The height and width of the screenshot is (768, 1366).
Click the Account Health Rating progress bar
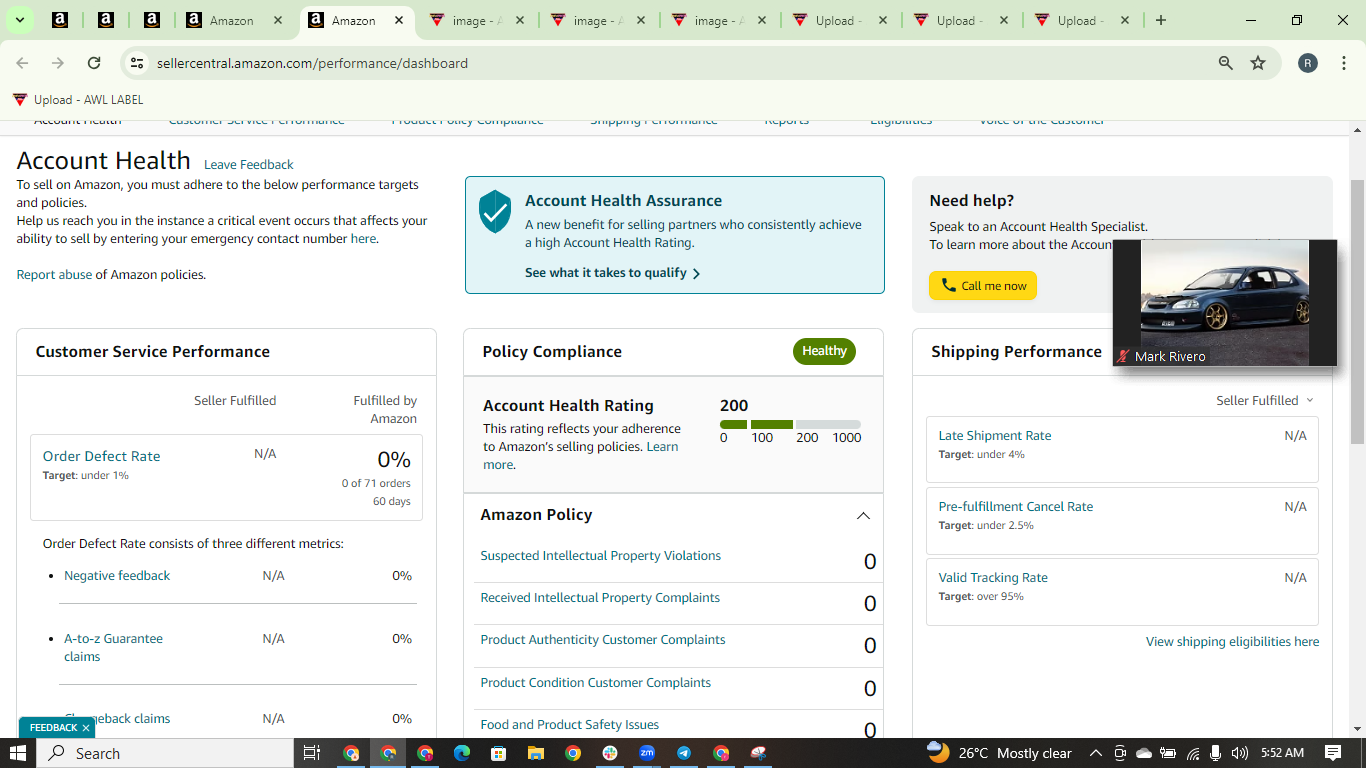pos(790,425)
